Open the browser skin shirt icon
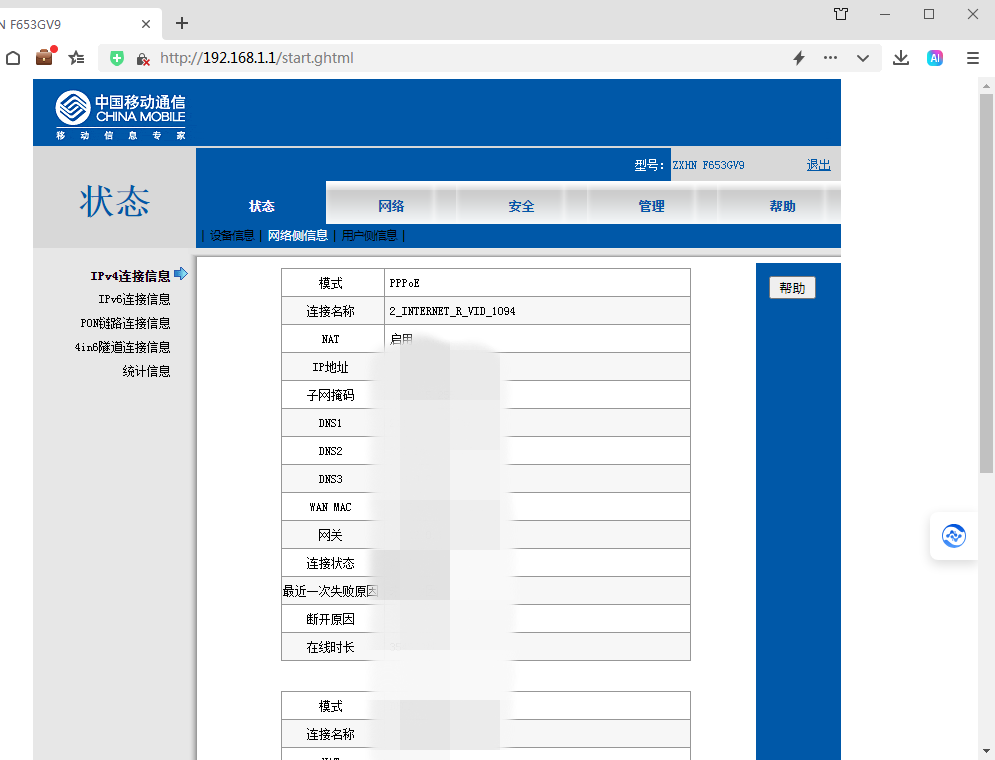Screen dimensions: 995x760 tap(841, 14)
